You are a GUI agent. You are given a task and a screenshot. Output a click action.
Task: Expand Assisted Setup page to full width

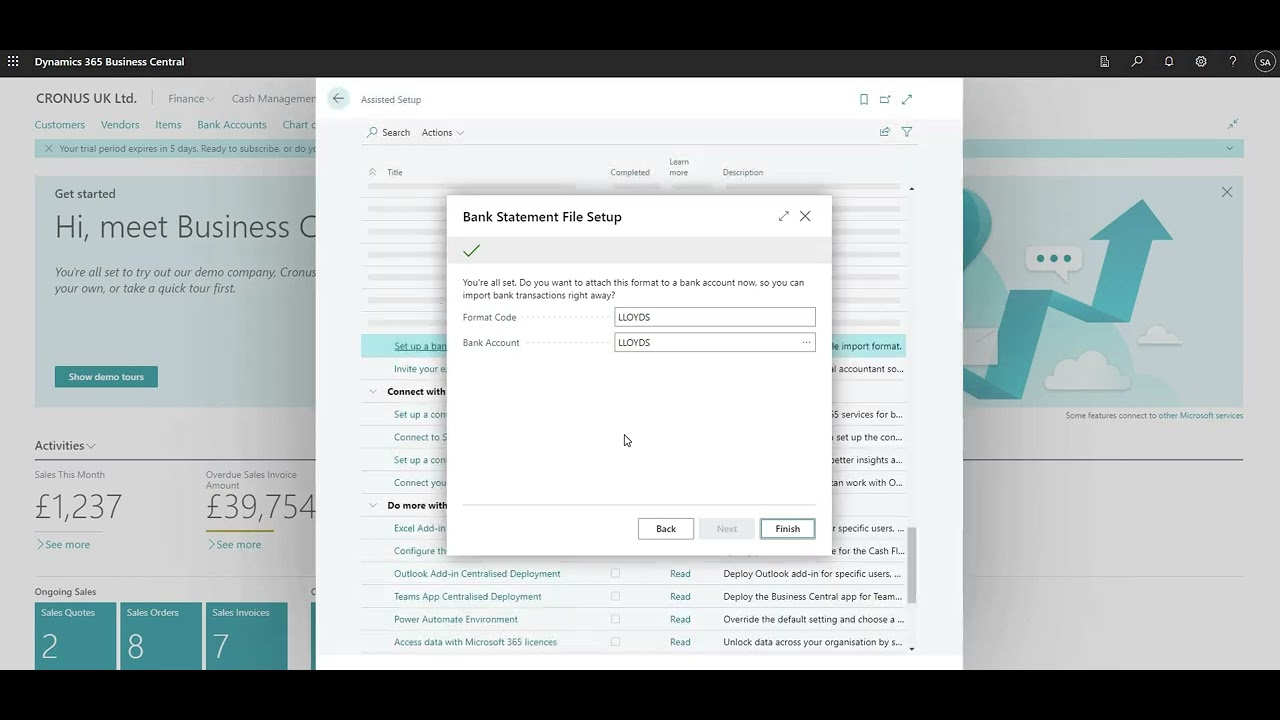coord(907,100)
